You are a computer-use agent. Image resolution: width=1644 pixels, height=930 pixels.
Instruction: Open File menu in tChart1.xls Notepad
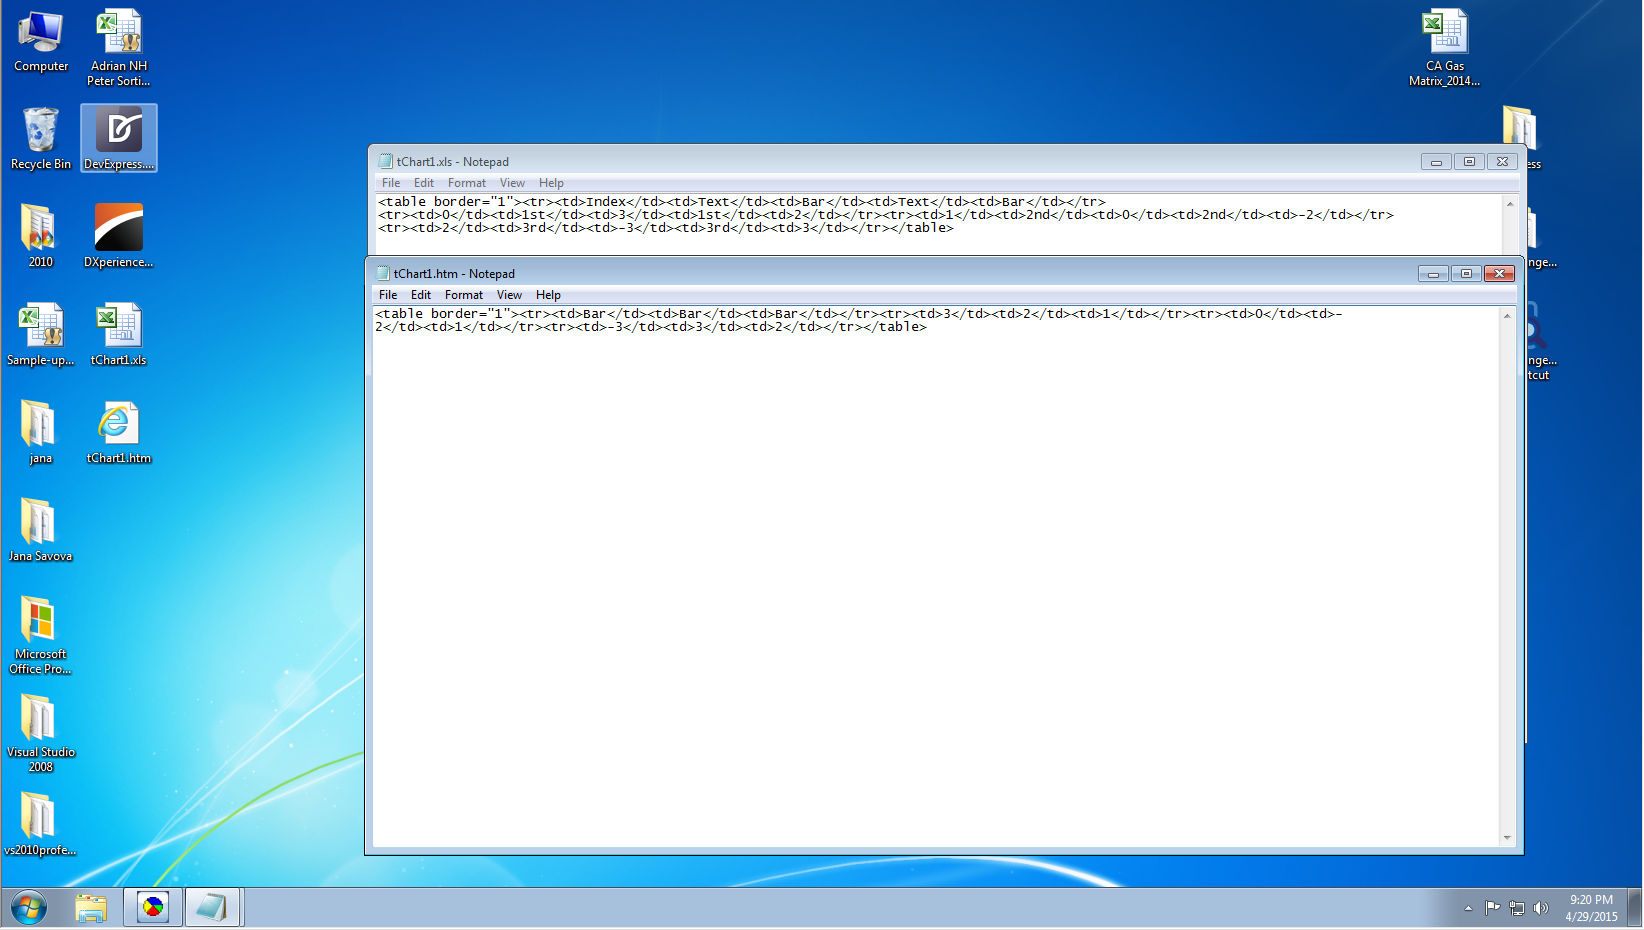pos(391,183)
